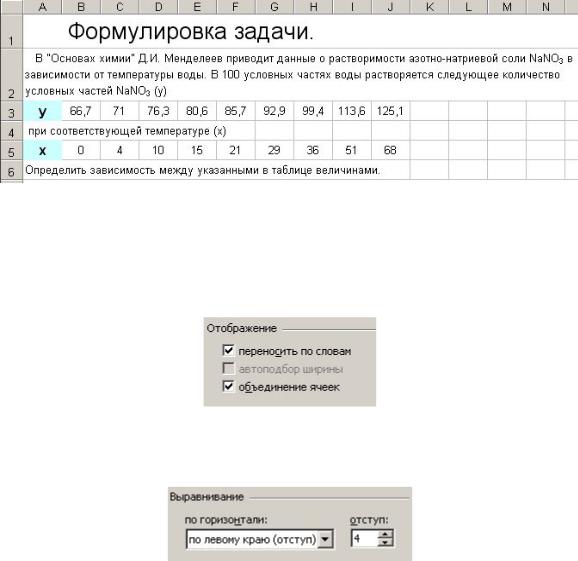578x561 pixels.
Task: Click cell with value 113,6
Action: pyautogui.click(x=352, y=111)
